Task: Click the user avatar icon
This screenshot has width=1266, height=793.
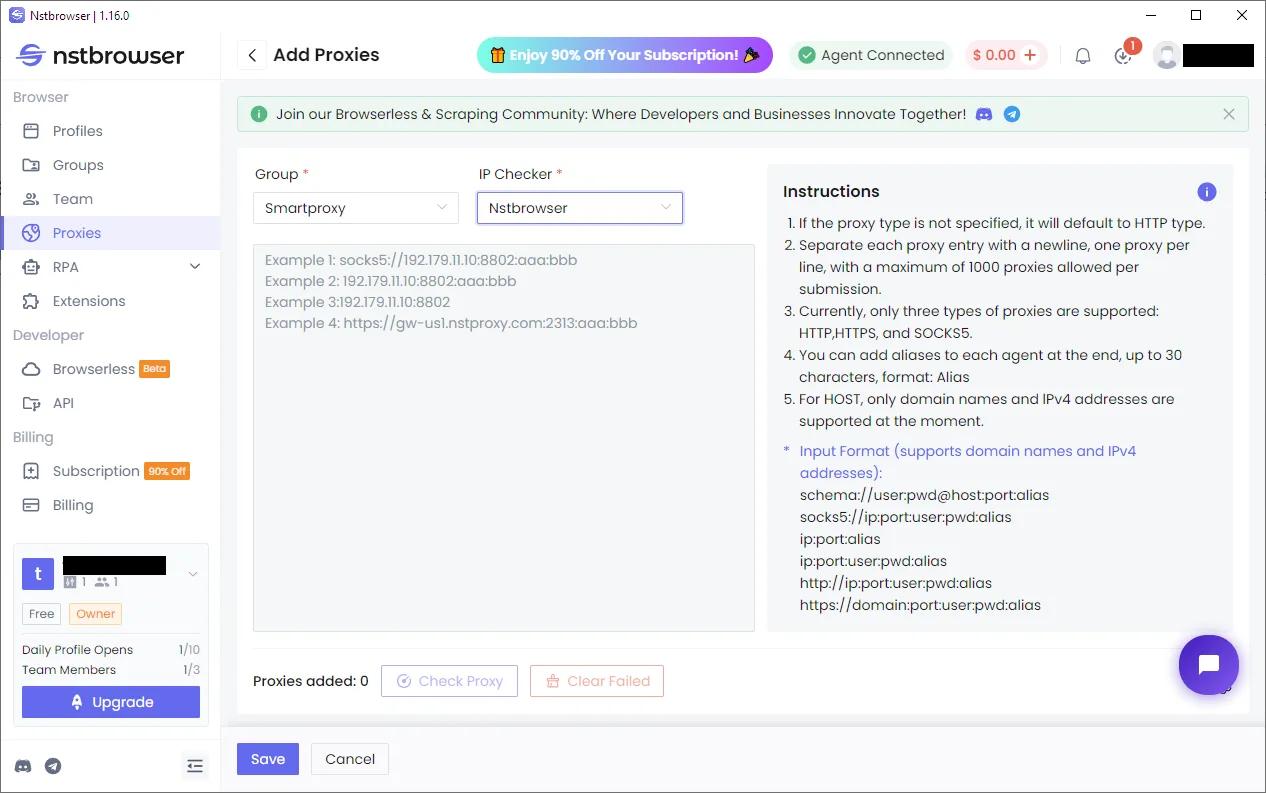Action: point(1166,55)
